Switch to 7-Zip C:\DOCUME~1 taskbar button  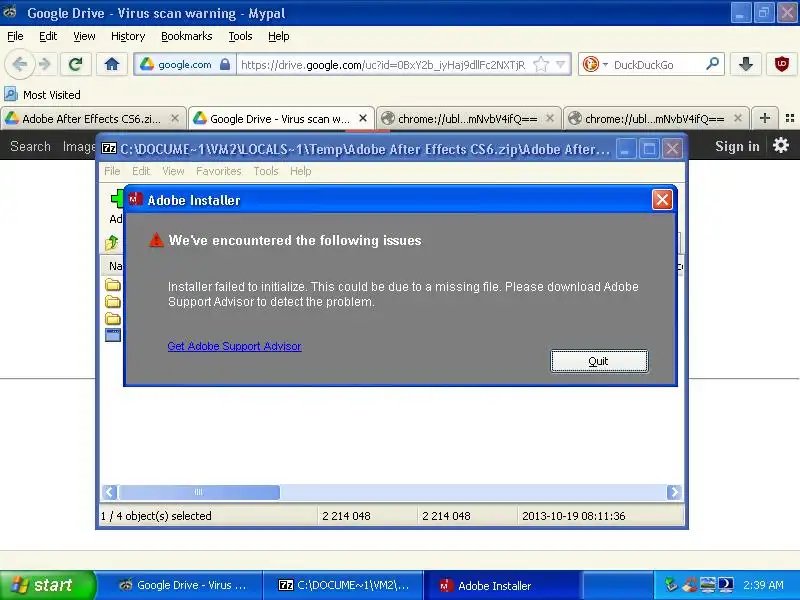(x=343, y=585)
